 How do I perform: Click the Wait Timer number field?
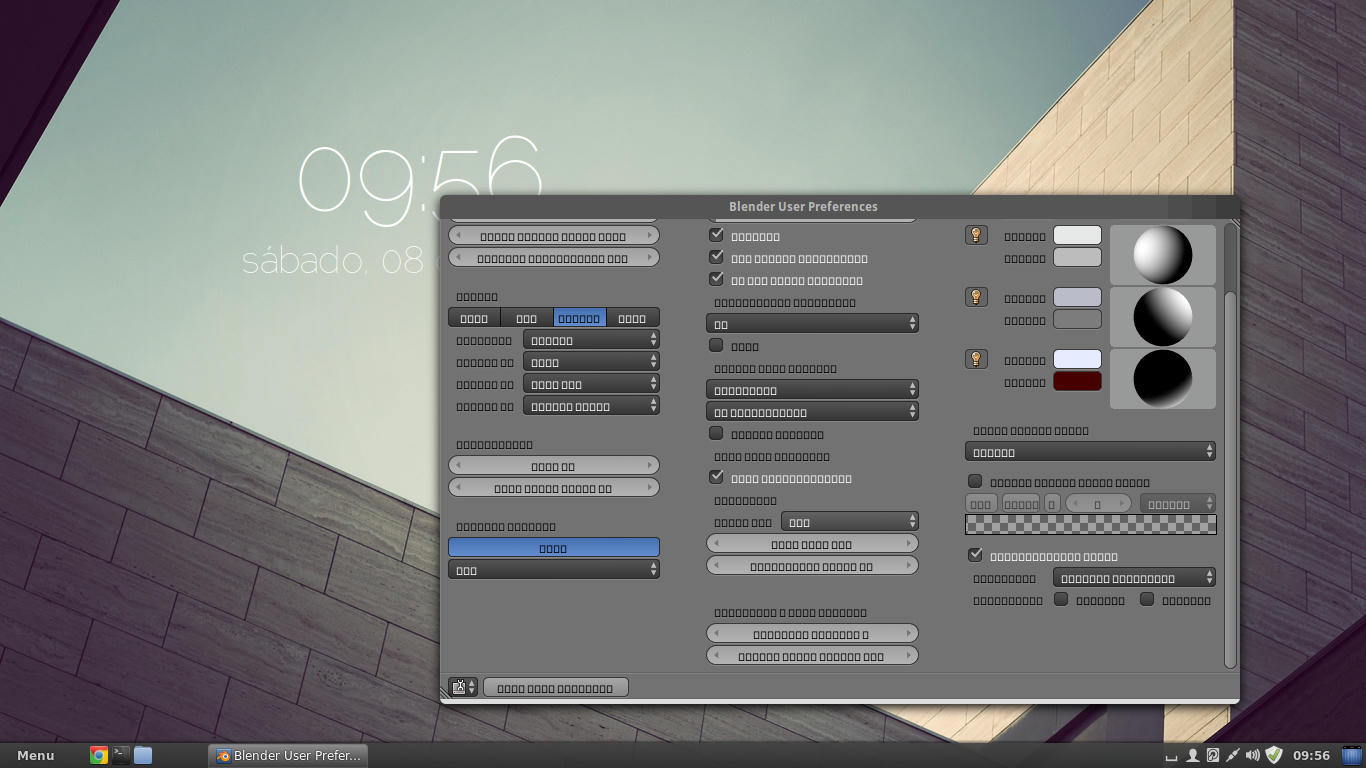[x=554, y=488]
